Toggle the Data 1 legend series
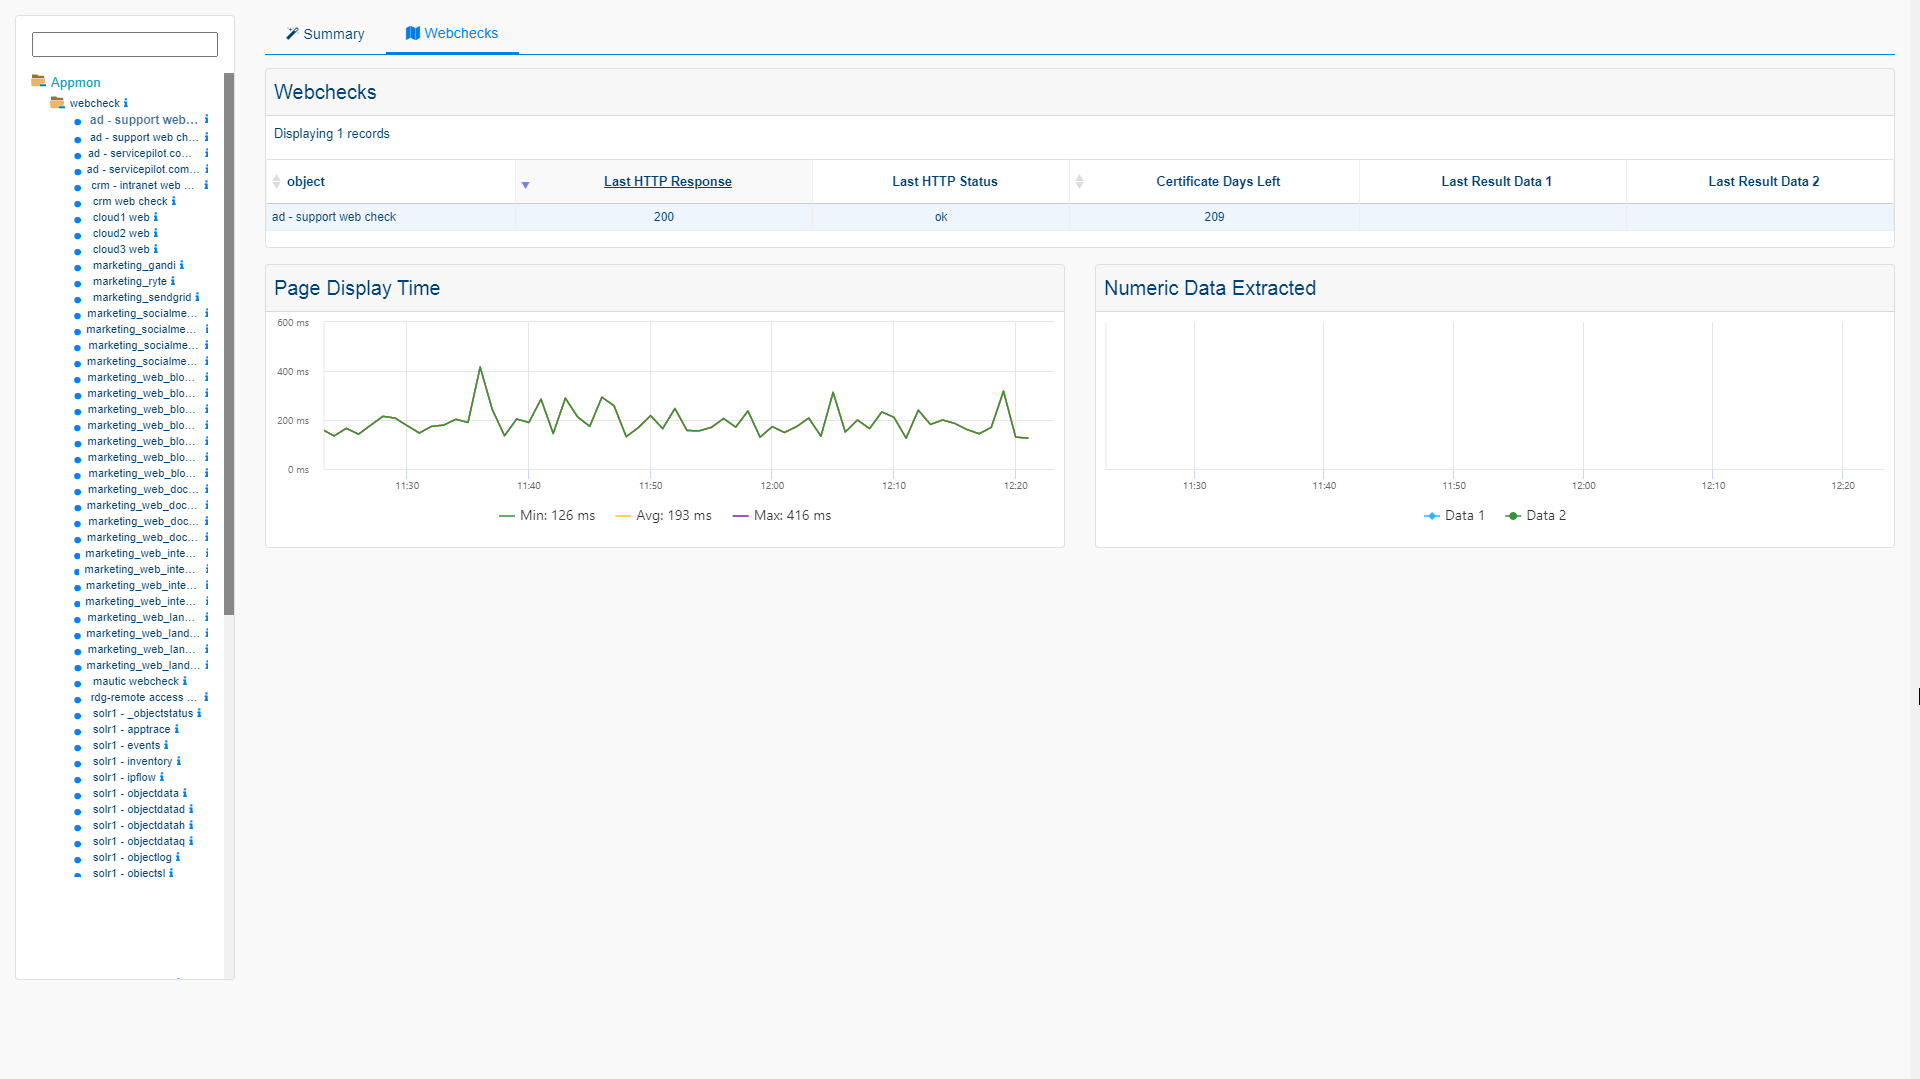Image resolution: width=1920 pixels, height=1079 pixels. [x=1454, y=515]
